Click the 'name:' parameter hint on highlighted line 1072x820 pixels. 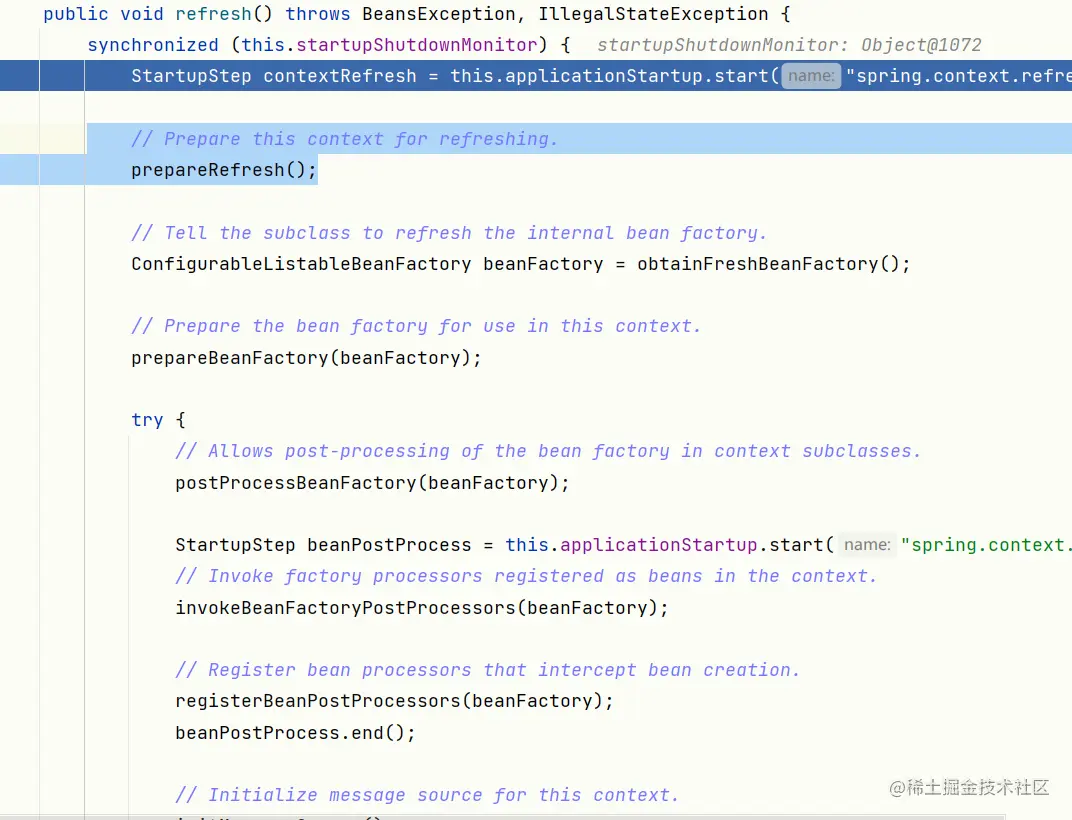pyautogui.click(x=811, y=76)
